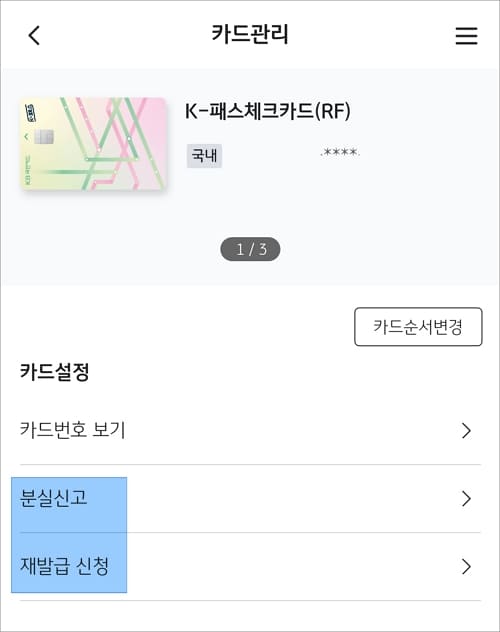Click the subway line pattern on card
Image resolution: width=500 pixels, height=632 pixels.
coord(115,143)
